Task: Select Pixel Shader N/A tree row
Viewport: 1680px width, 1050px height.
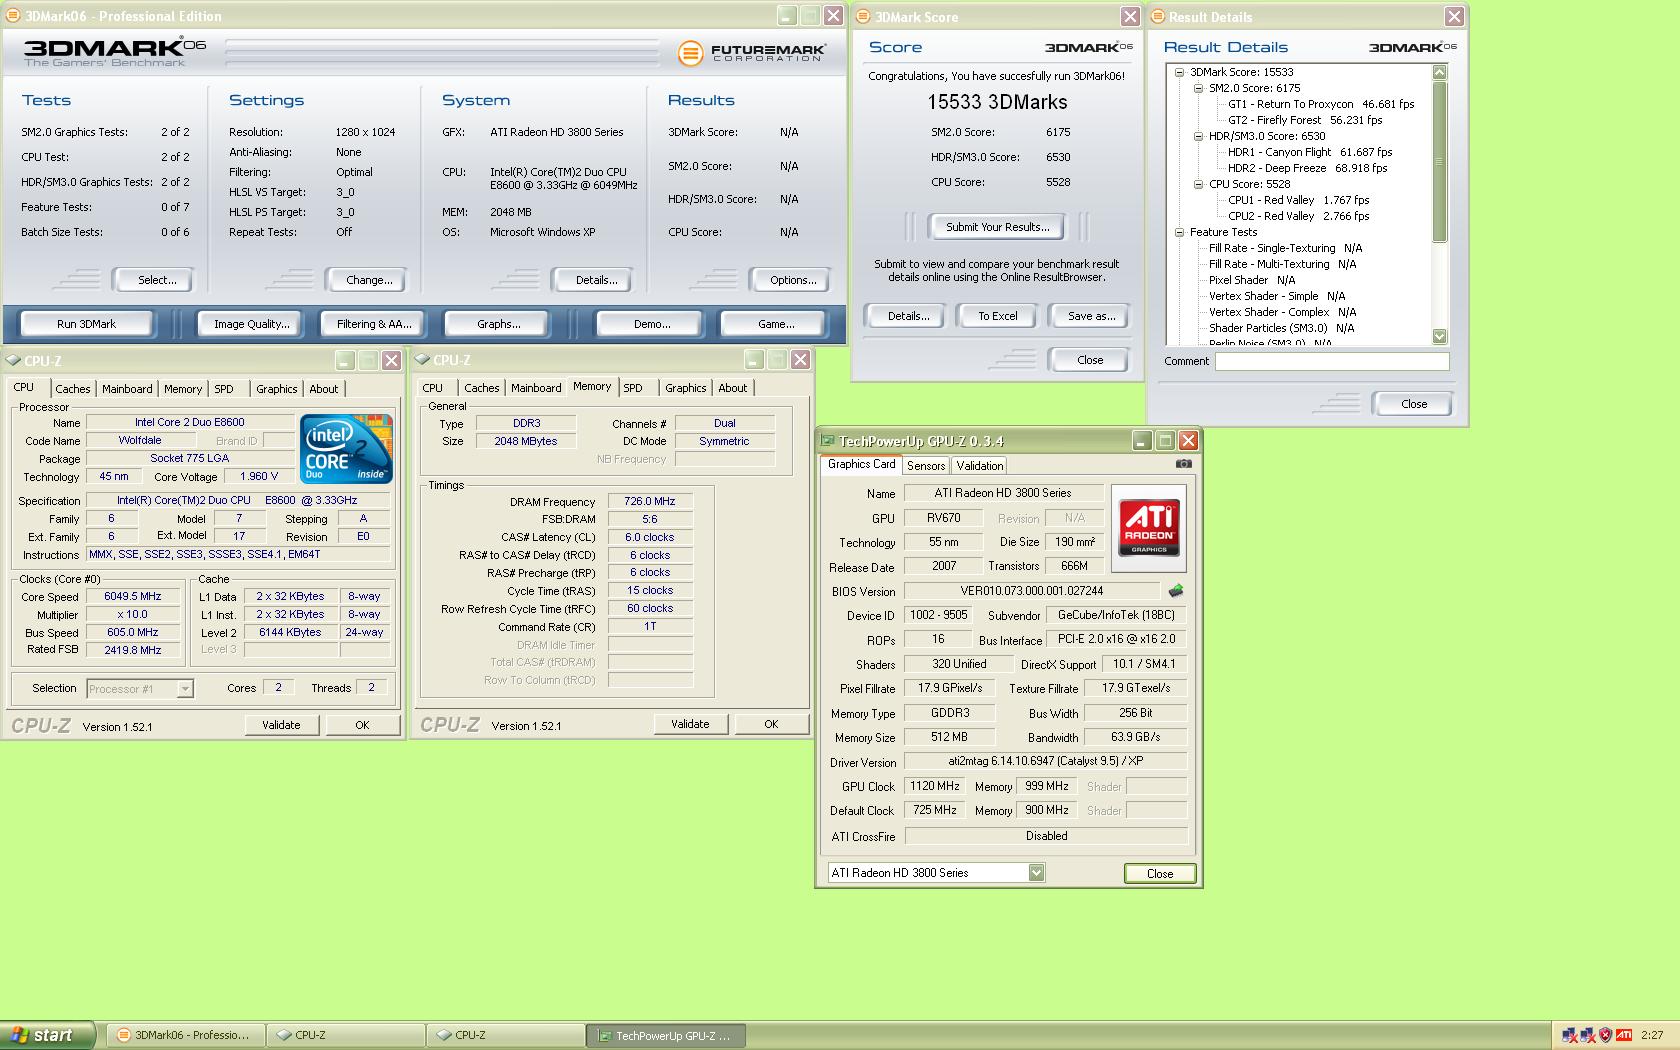Action: pyautogui.click(x=1252, y=280)
